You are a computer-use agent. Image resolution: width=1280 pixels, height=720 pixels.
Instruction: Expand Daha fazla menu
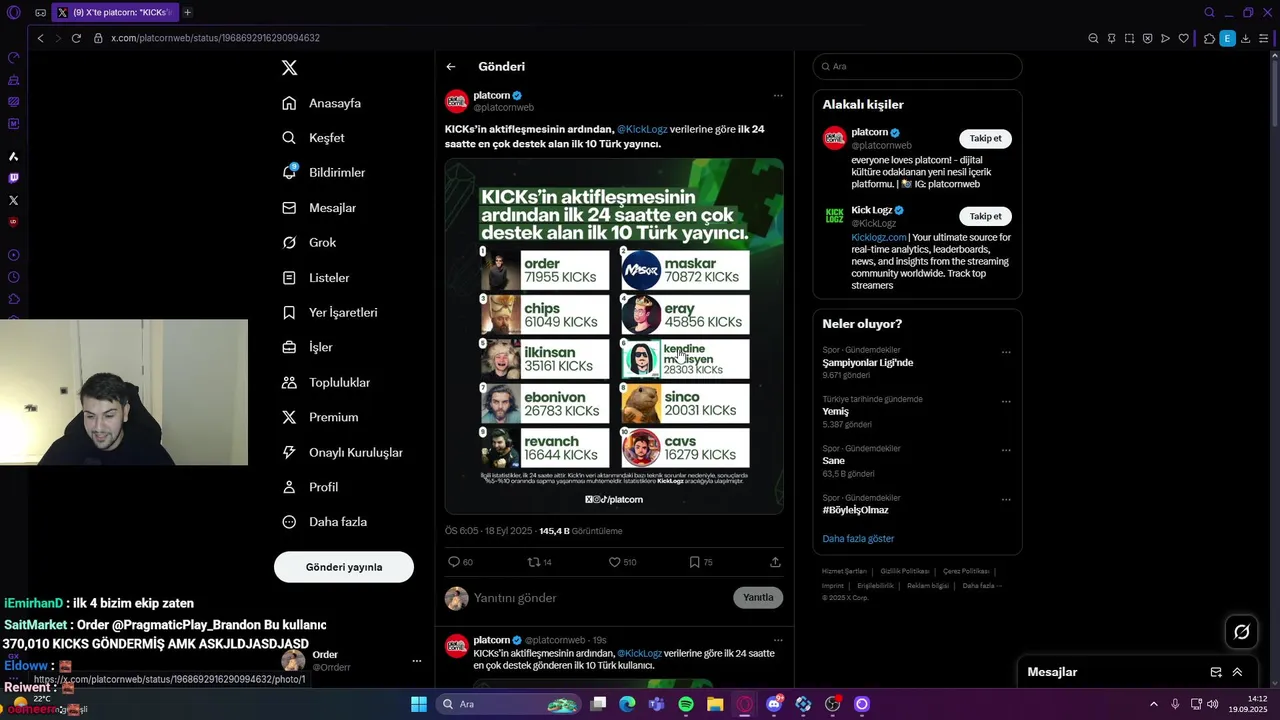(x=324, y=522)
